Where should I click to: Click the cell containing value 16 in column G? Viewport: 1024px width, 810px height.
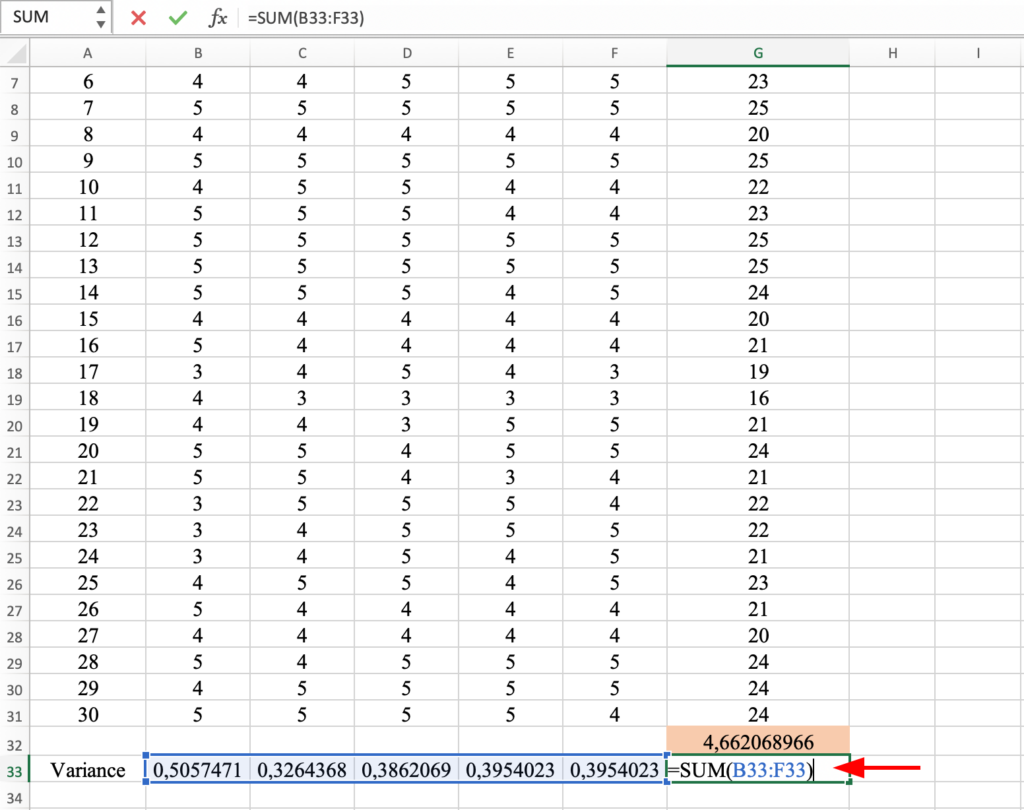pyautogui.click(x=757, y=399)
